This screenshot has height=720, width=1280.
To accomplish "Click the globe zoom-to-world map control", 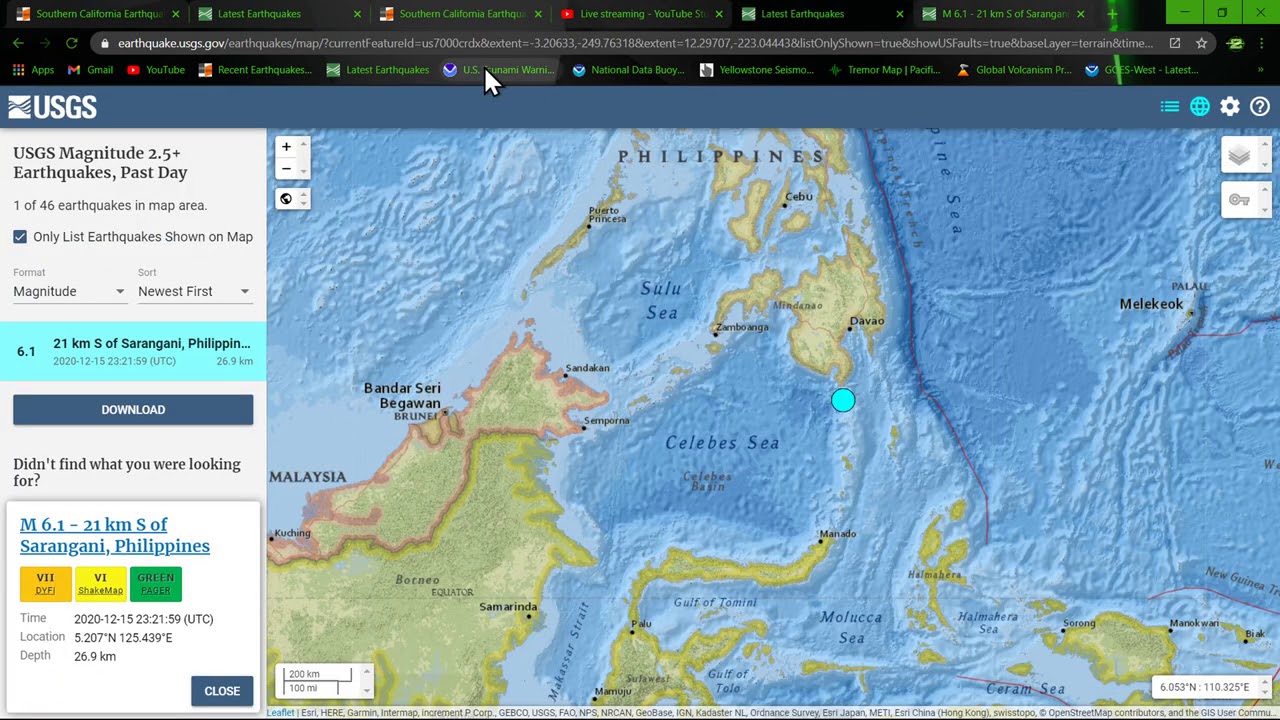I will coord(286,199).
